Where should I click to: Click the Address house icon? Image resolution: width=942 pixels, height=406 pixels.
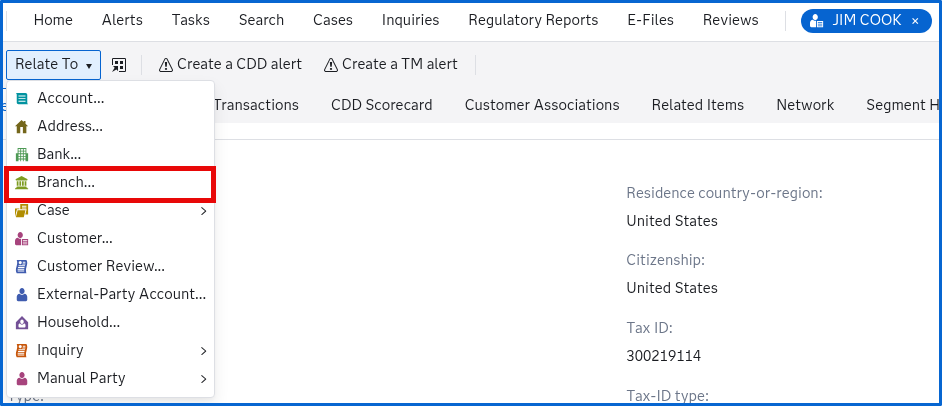click(22, 126)
